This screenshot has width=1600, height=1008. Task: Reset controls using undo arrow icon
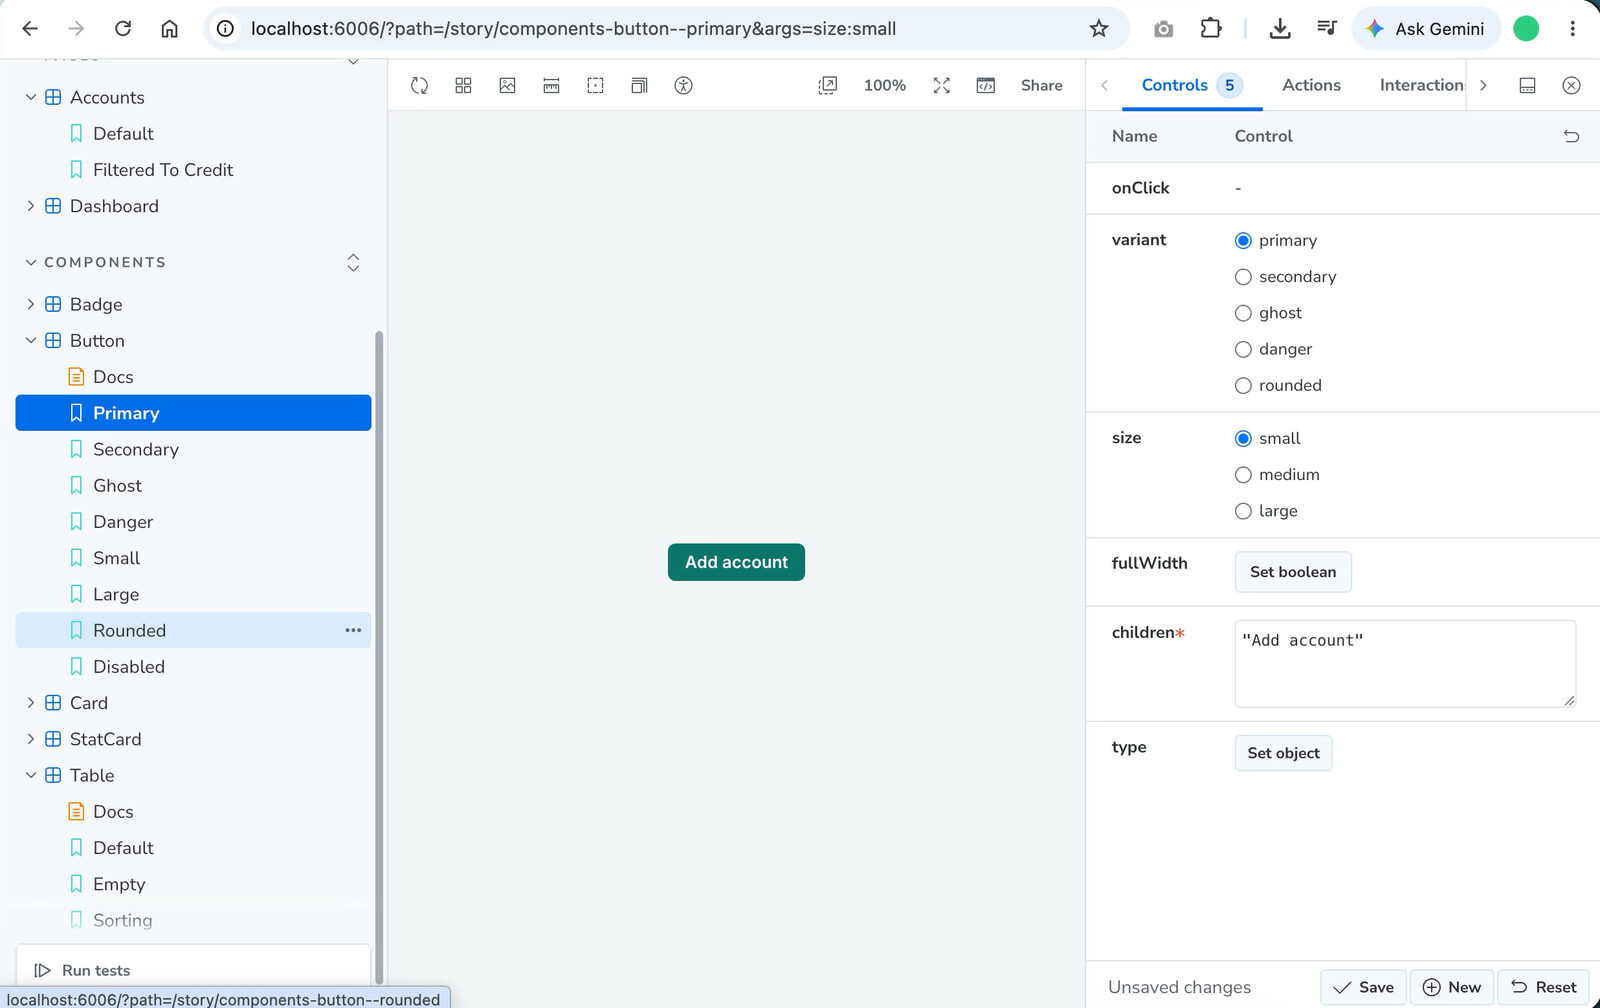(1571, 136)
